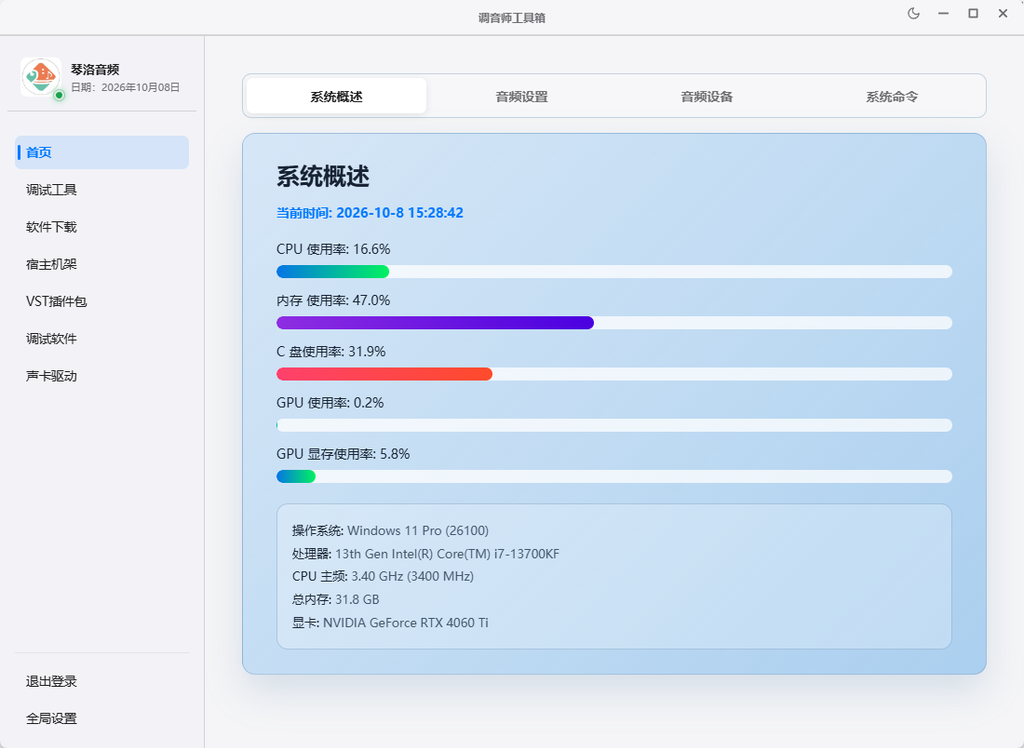Click the 琴洛音频 username text
This screenshot has height=748, width=1024.
pos(95,69)
